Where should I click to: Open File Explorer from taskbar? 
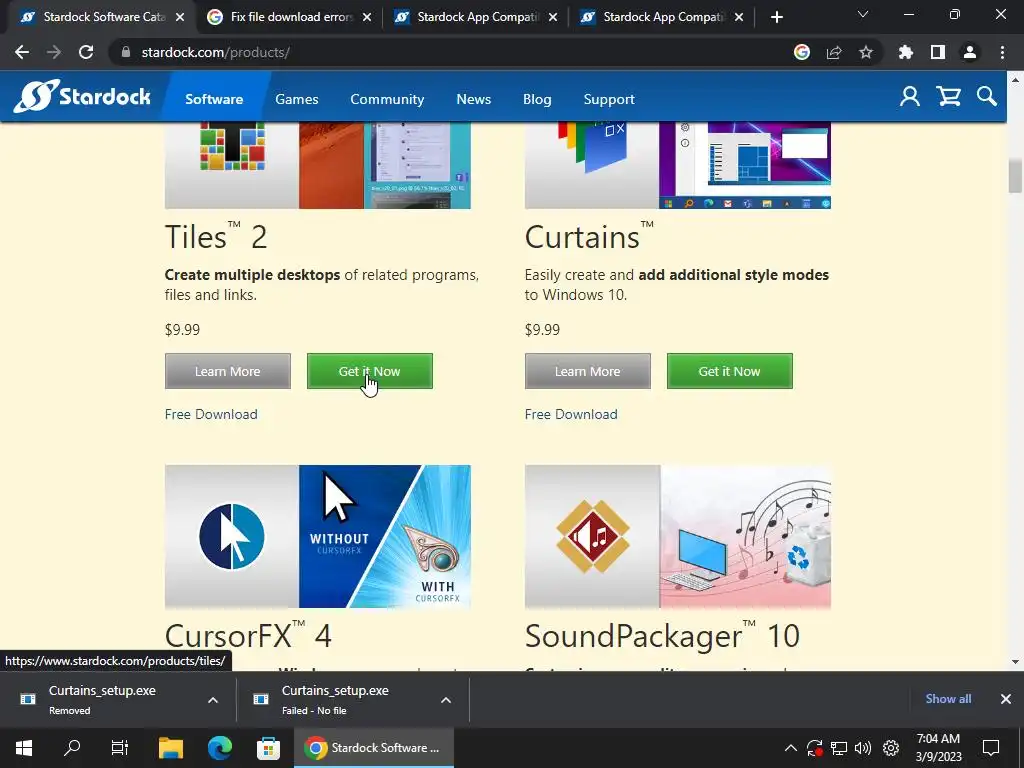(x=171, y=748)
